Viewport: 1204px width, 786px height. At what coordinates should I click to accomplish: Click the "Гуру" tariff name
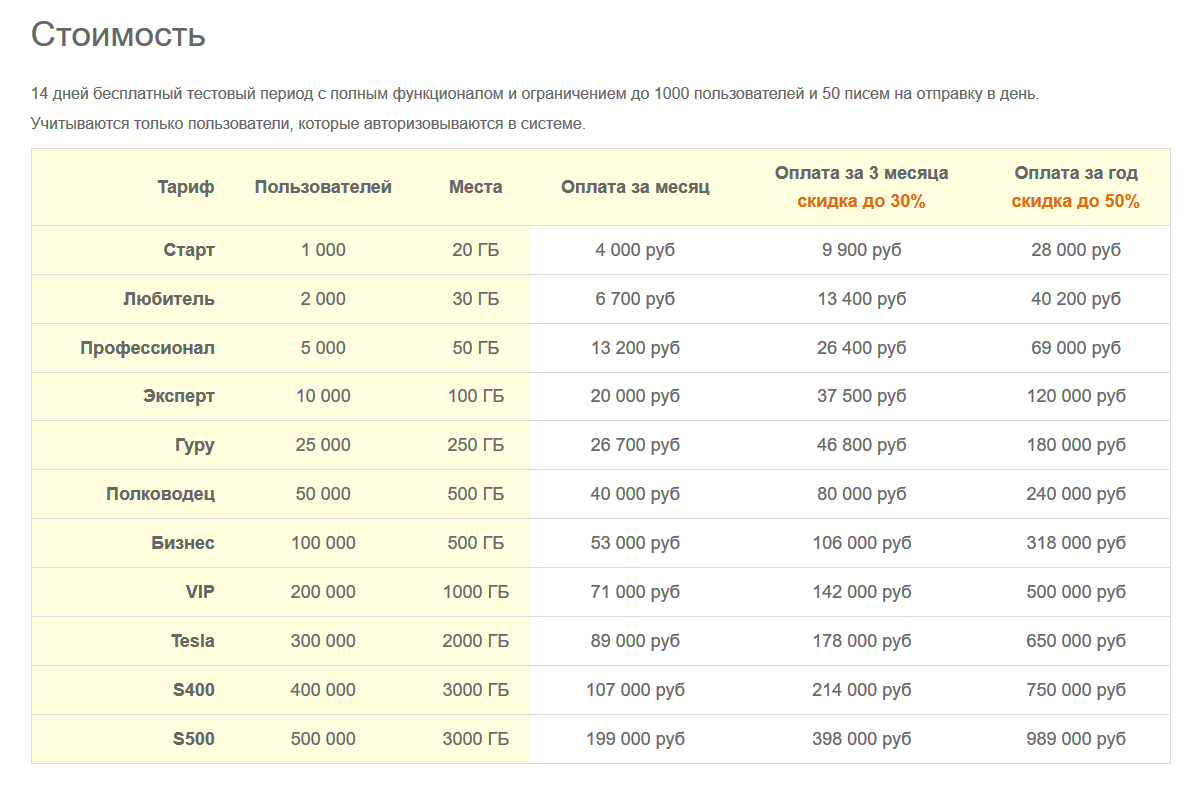click(x=194, y=445)
